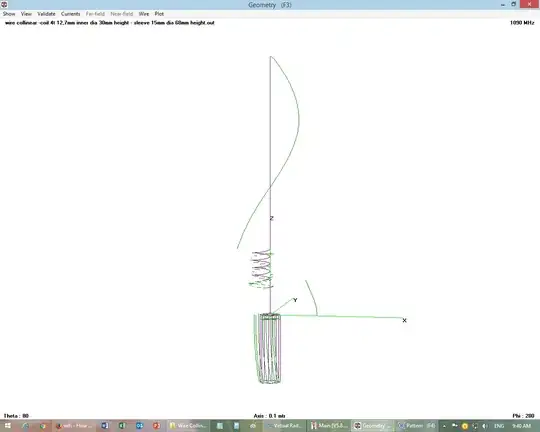This screenshot has width=540, height=432.
Task: Click the Geometry window system menu icon
Action: coord(4,4)
